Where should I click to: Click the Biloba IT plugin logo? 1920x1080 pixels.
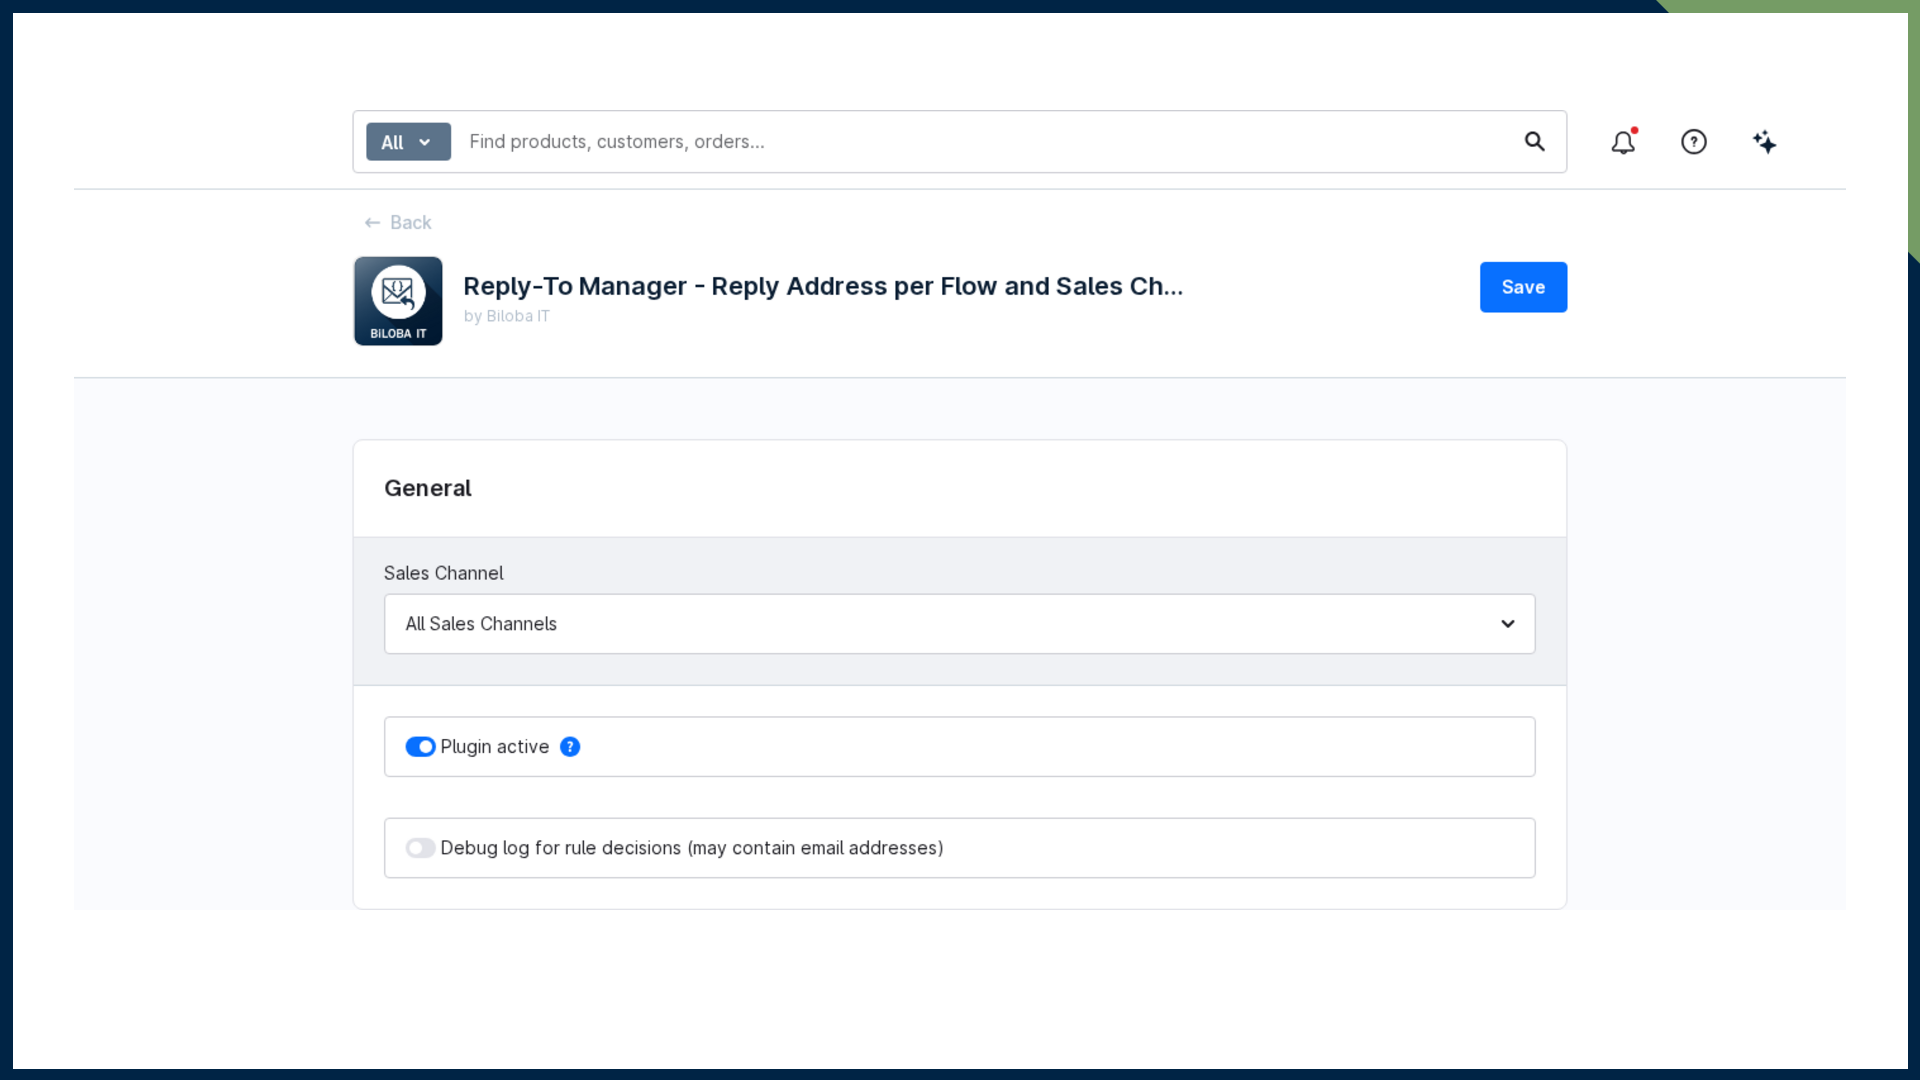398,301
